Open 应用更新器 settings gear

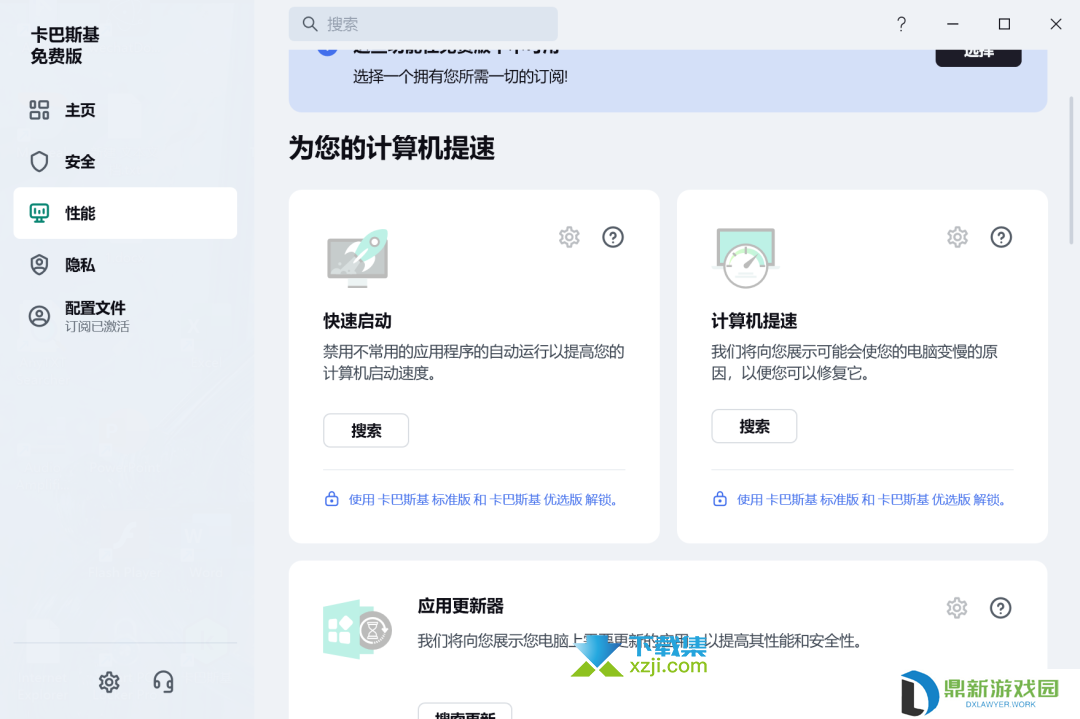pos(957,607)
